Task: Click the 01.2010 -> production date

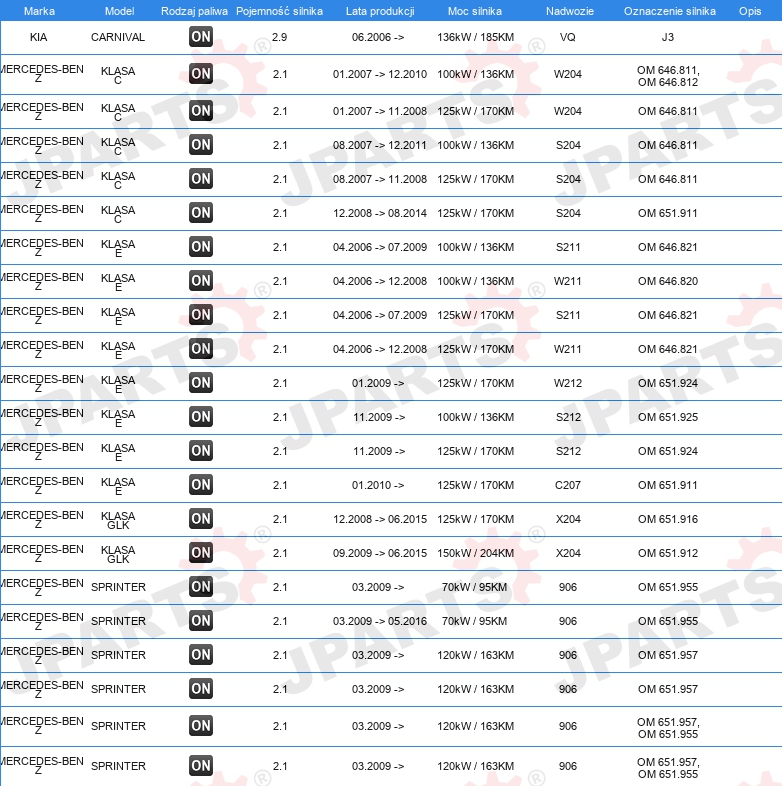Action: (378, 485)
